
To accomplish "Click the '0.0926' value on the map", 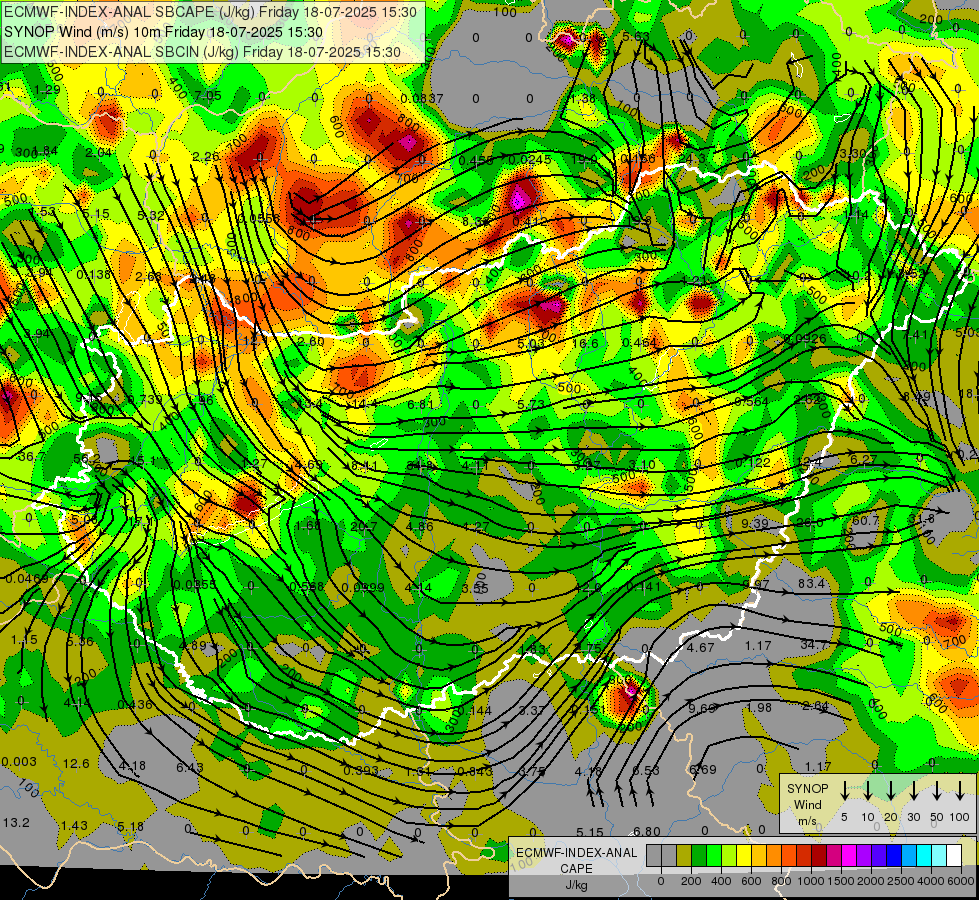I will pyautogui.click(x=805, y=339).
